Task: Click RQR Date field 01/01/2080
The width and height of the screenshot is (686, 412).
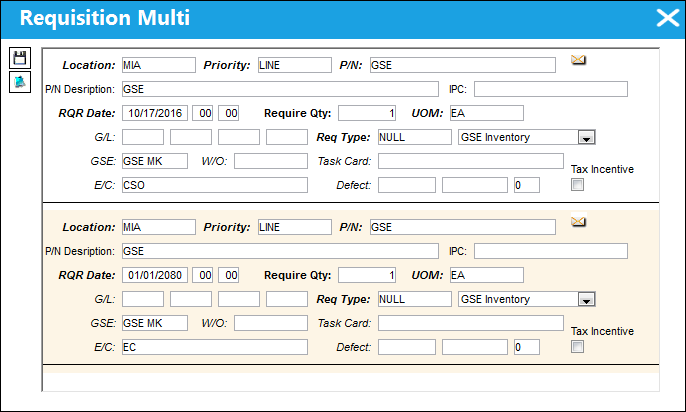Action: (x=155, y=276)
